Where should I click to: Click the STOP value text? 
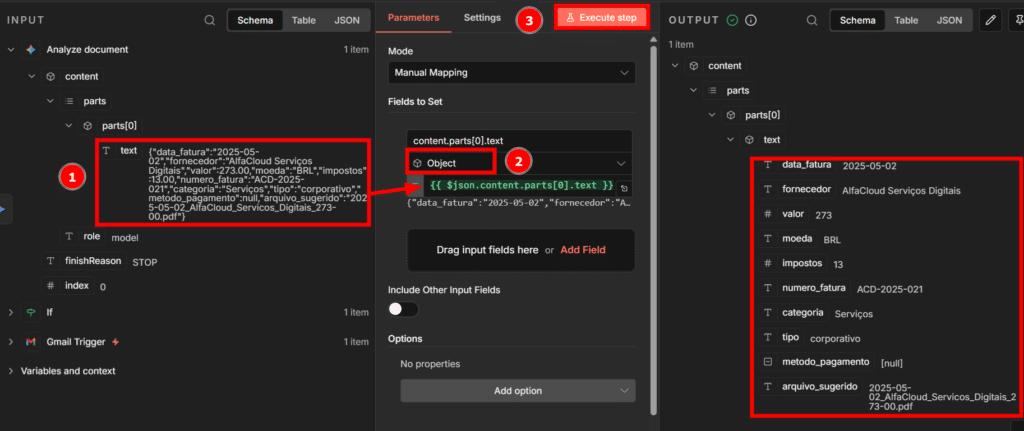[144, 262]
